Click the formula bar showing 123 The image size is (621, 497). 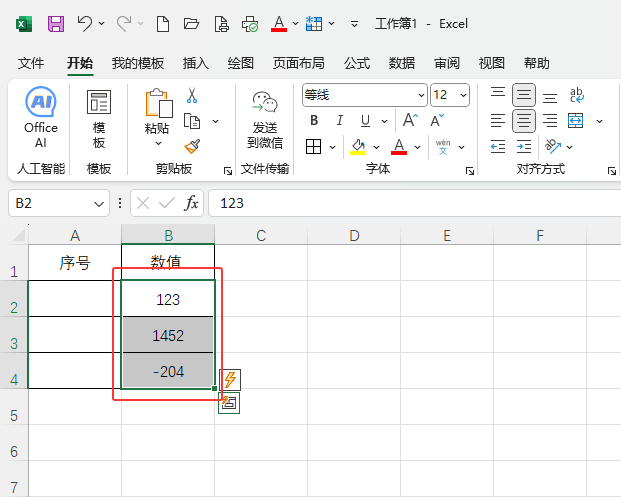coord(415,203)
